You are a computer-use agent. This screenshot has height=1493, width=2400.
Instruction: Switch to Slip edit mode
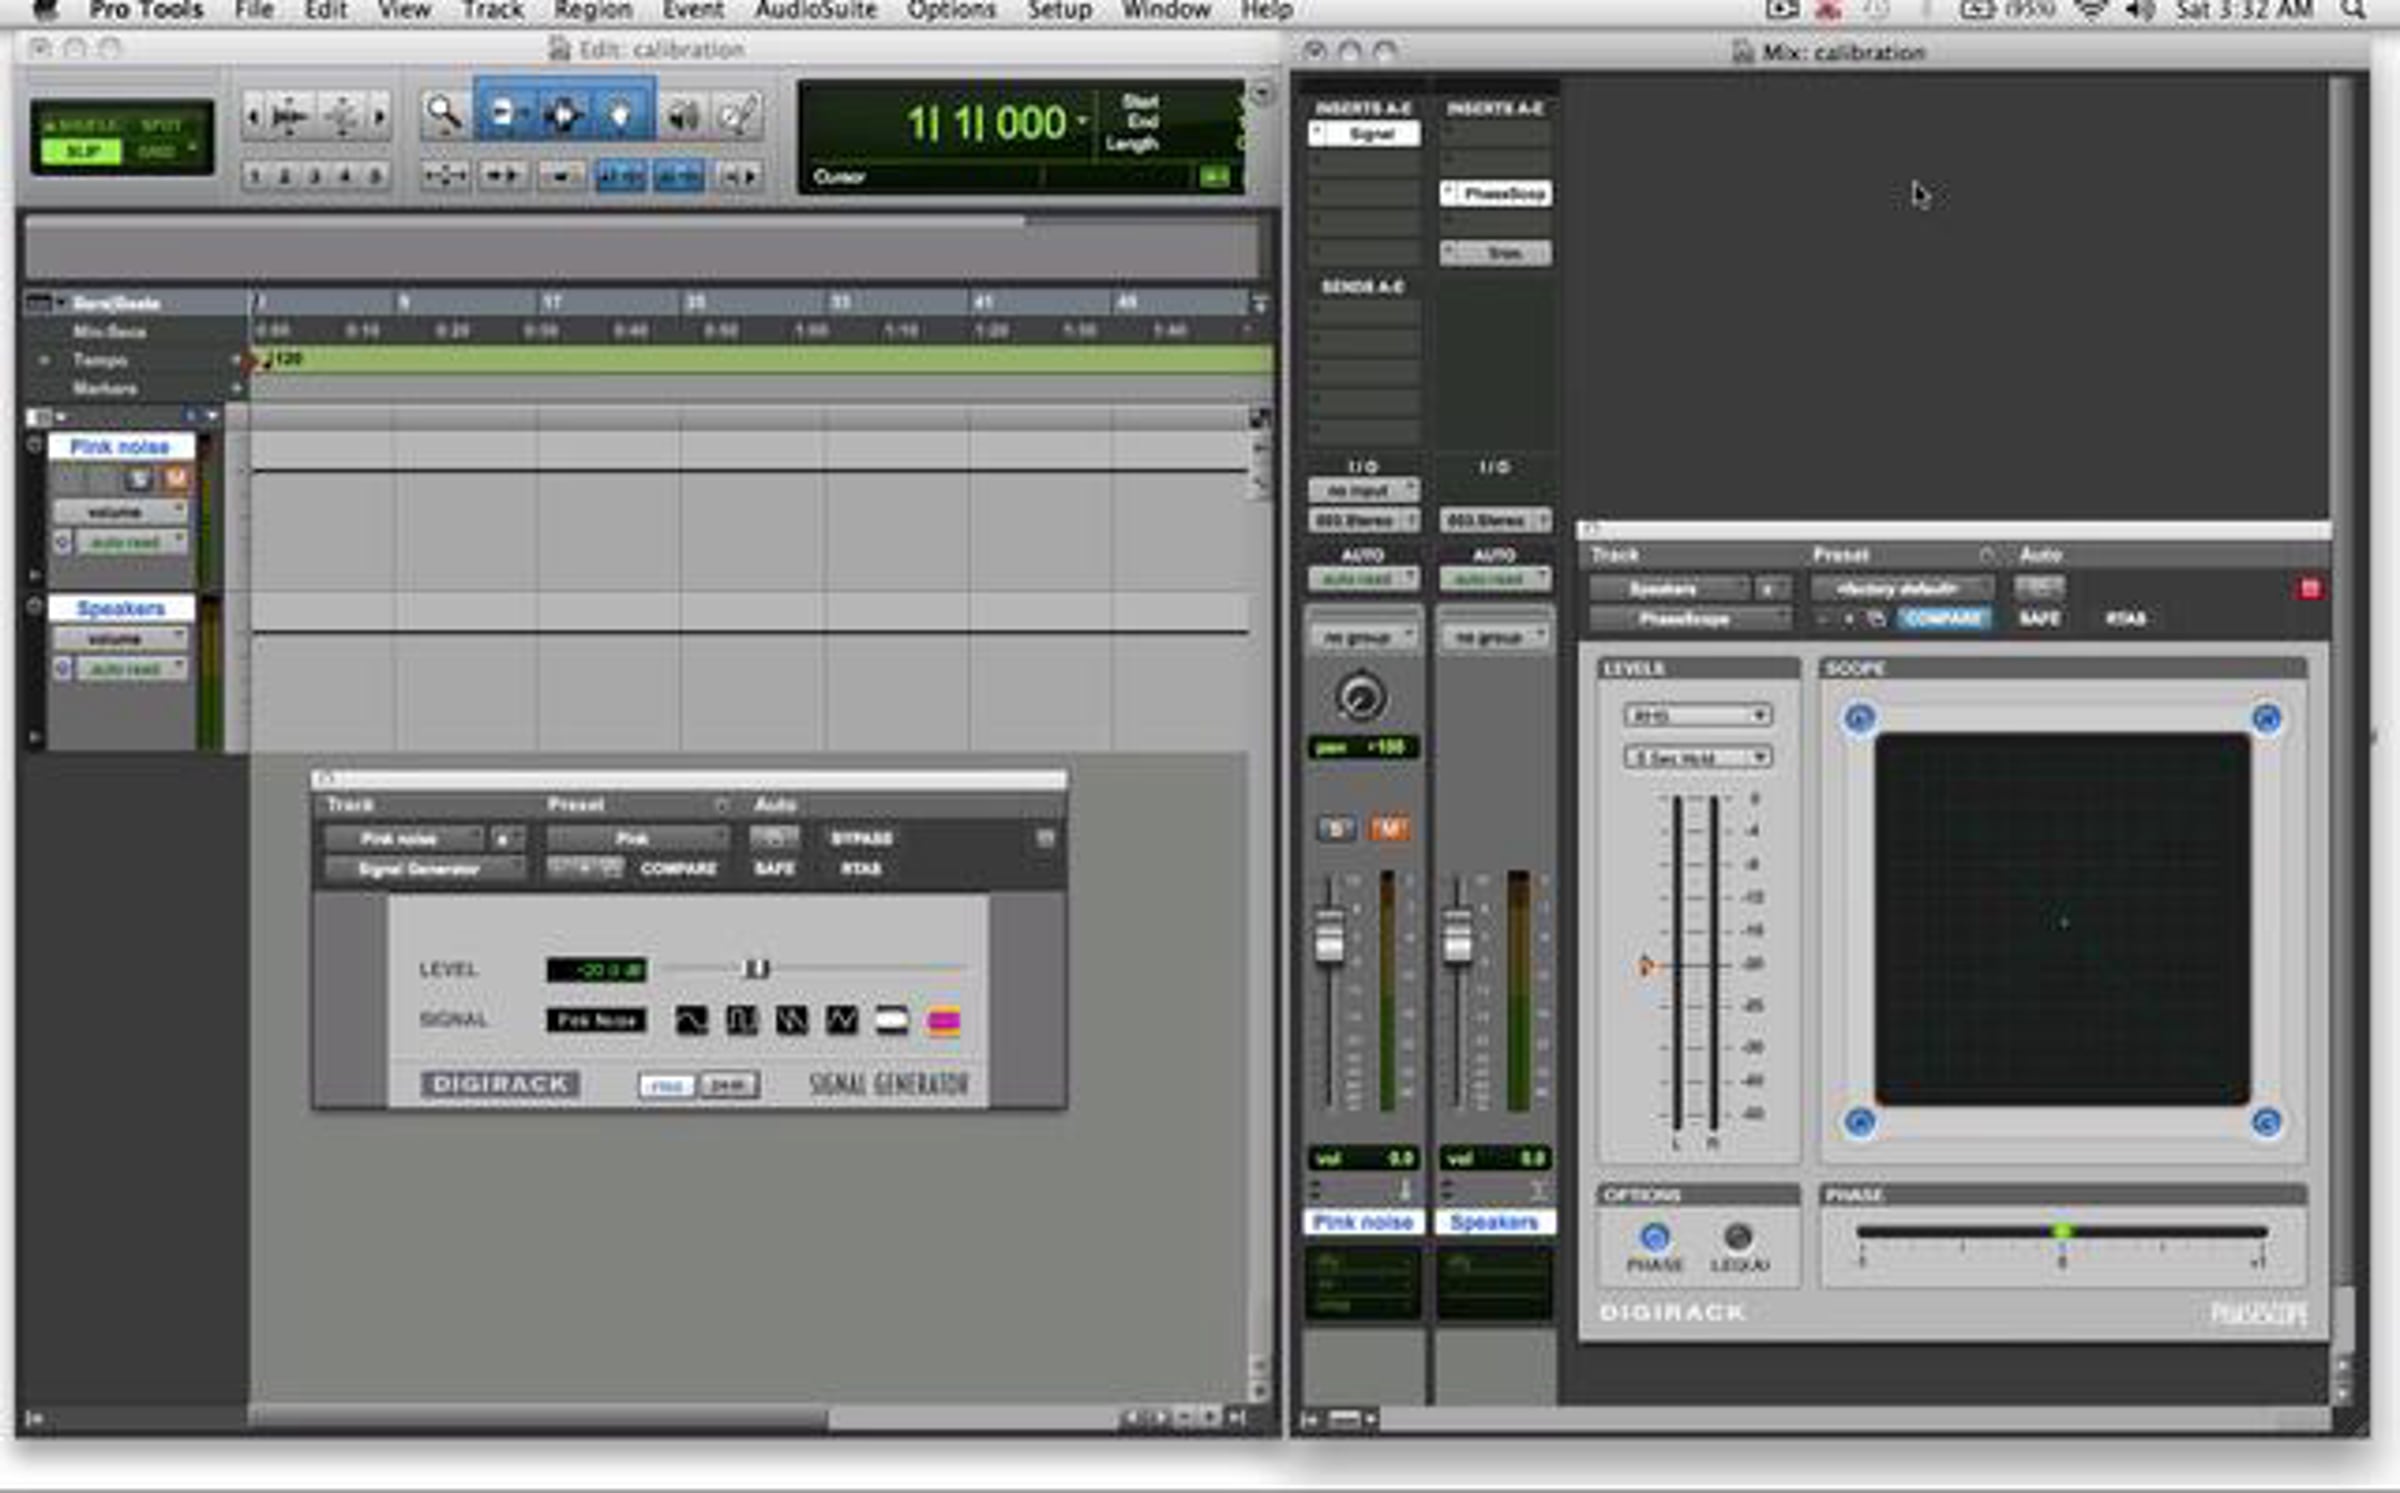point(81,151)
